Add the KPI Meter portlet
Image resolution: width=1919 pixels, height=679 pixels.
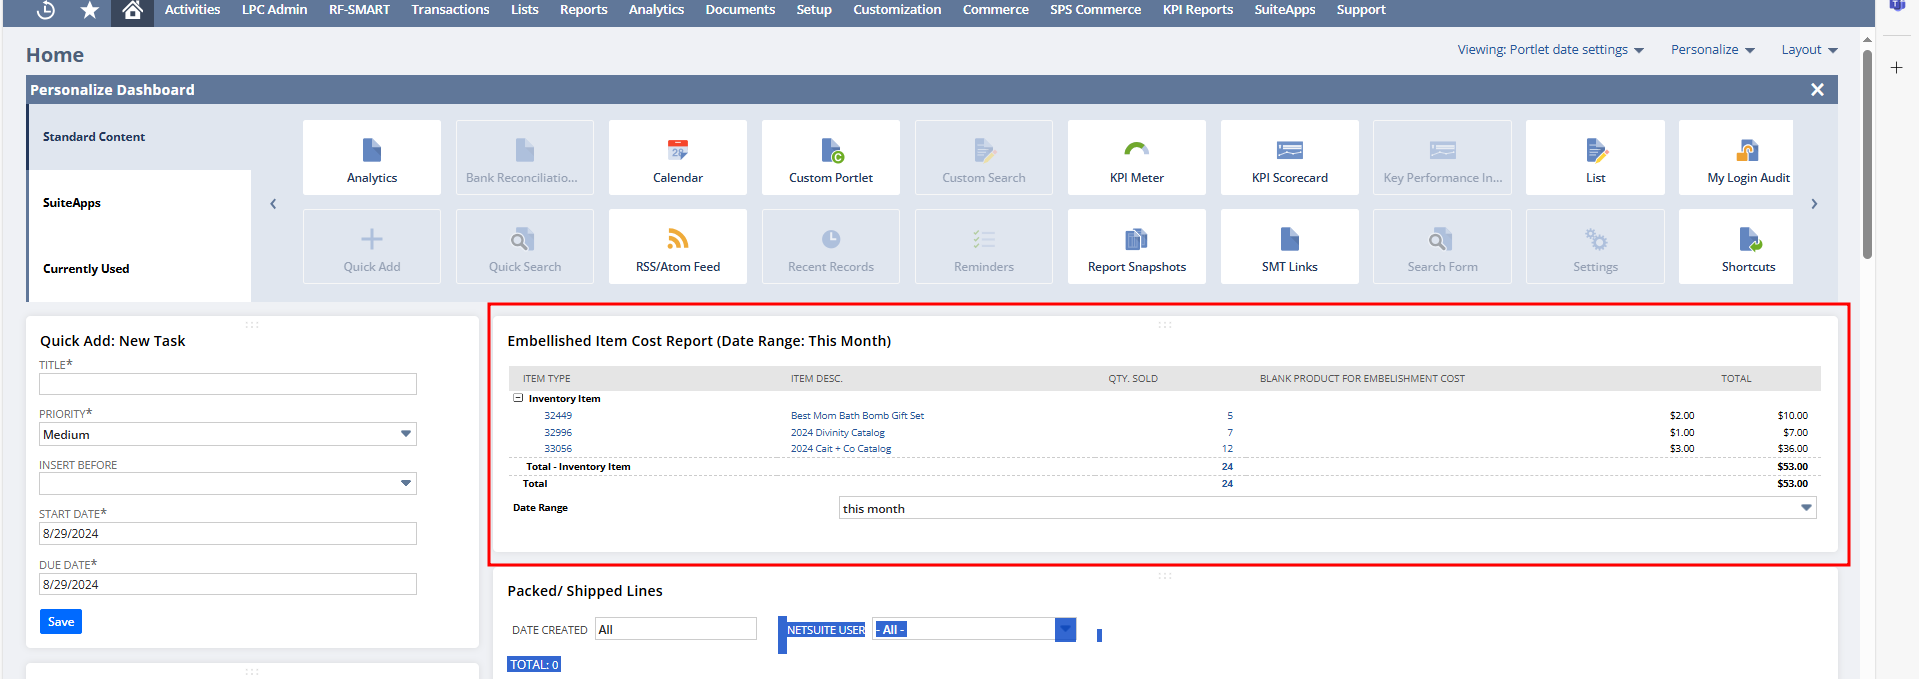click(1136, 158)
